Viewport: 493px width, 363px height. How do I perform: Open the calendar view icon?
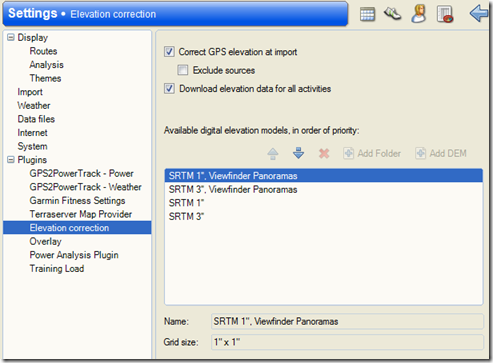tap(367, 14)
